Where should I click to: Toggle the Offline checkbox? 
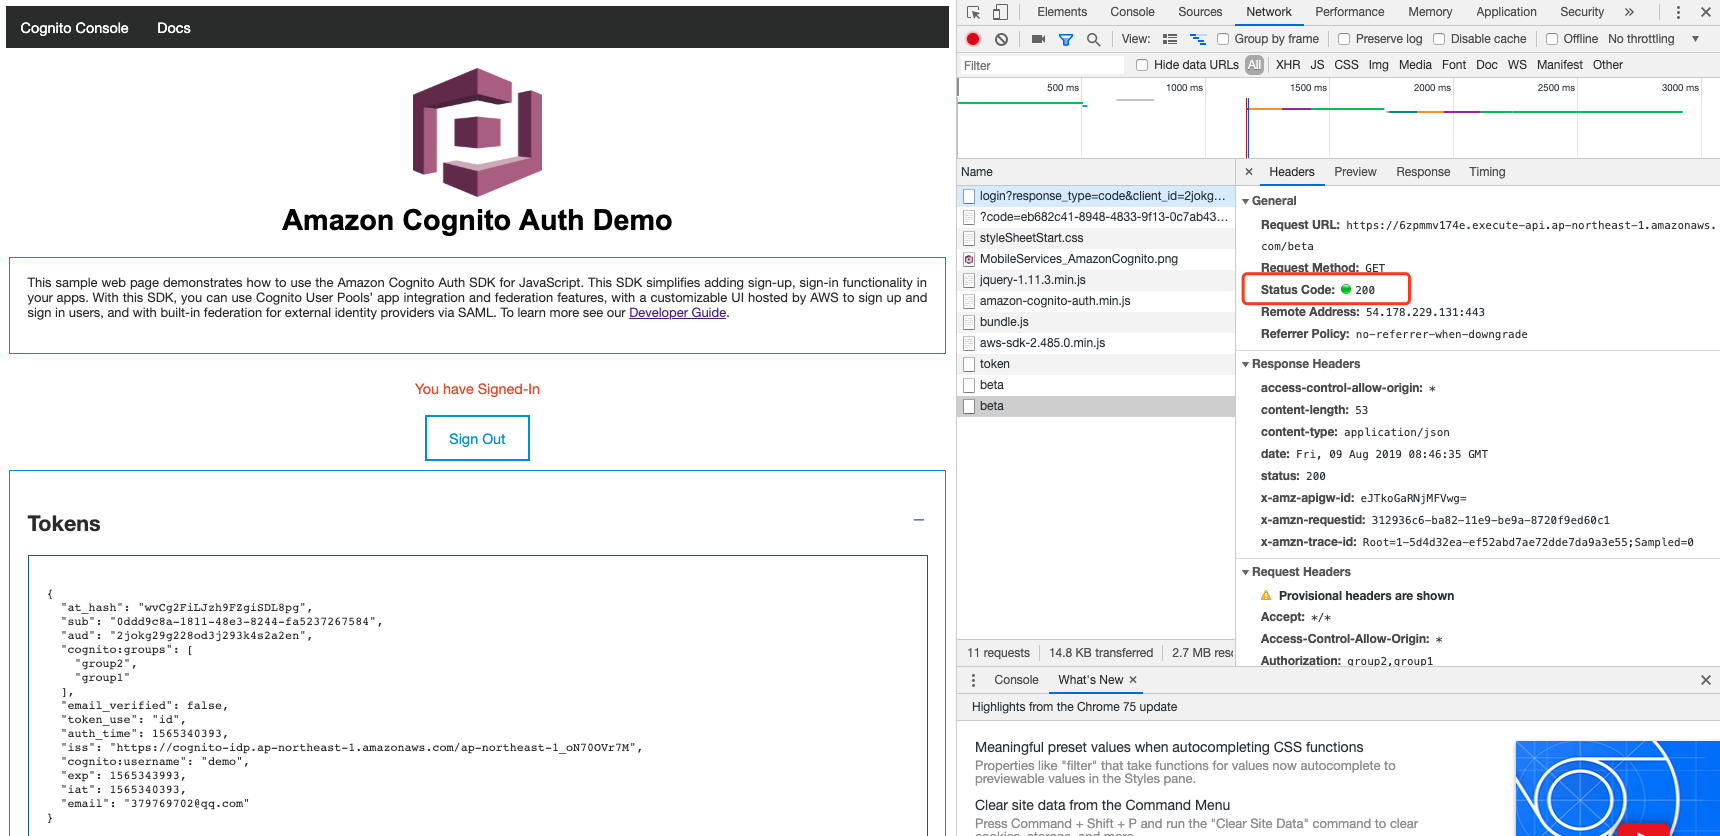click(1552, 39)
